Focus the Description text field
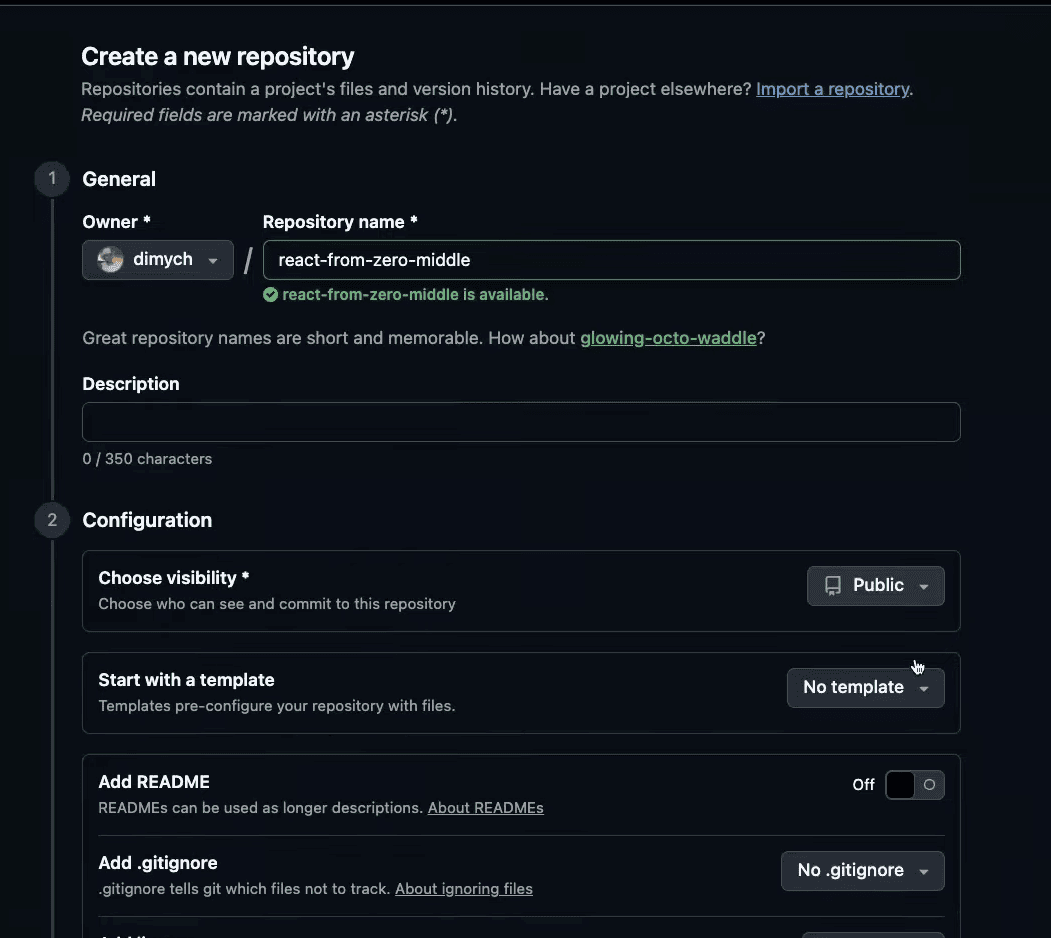Image resolution: width=1051 pixels, height=938 pixels. 521,422
